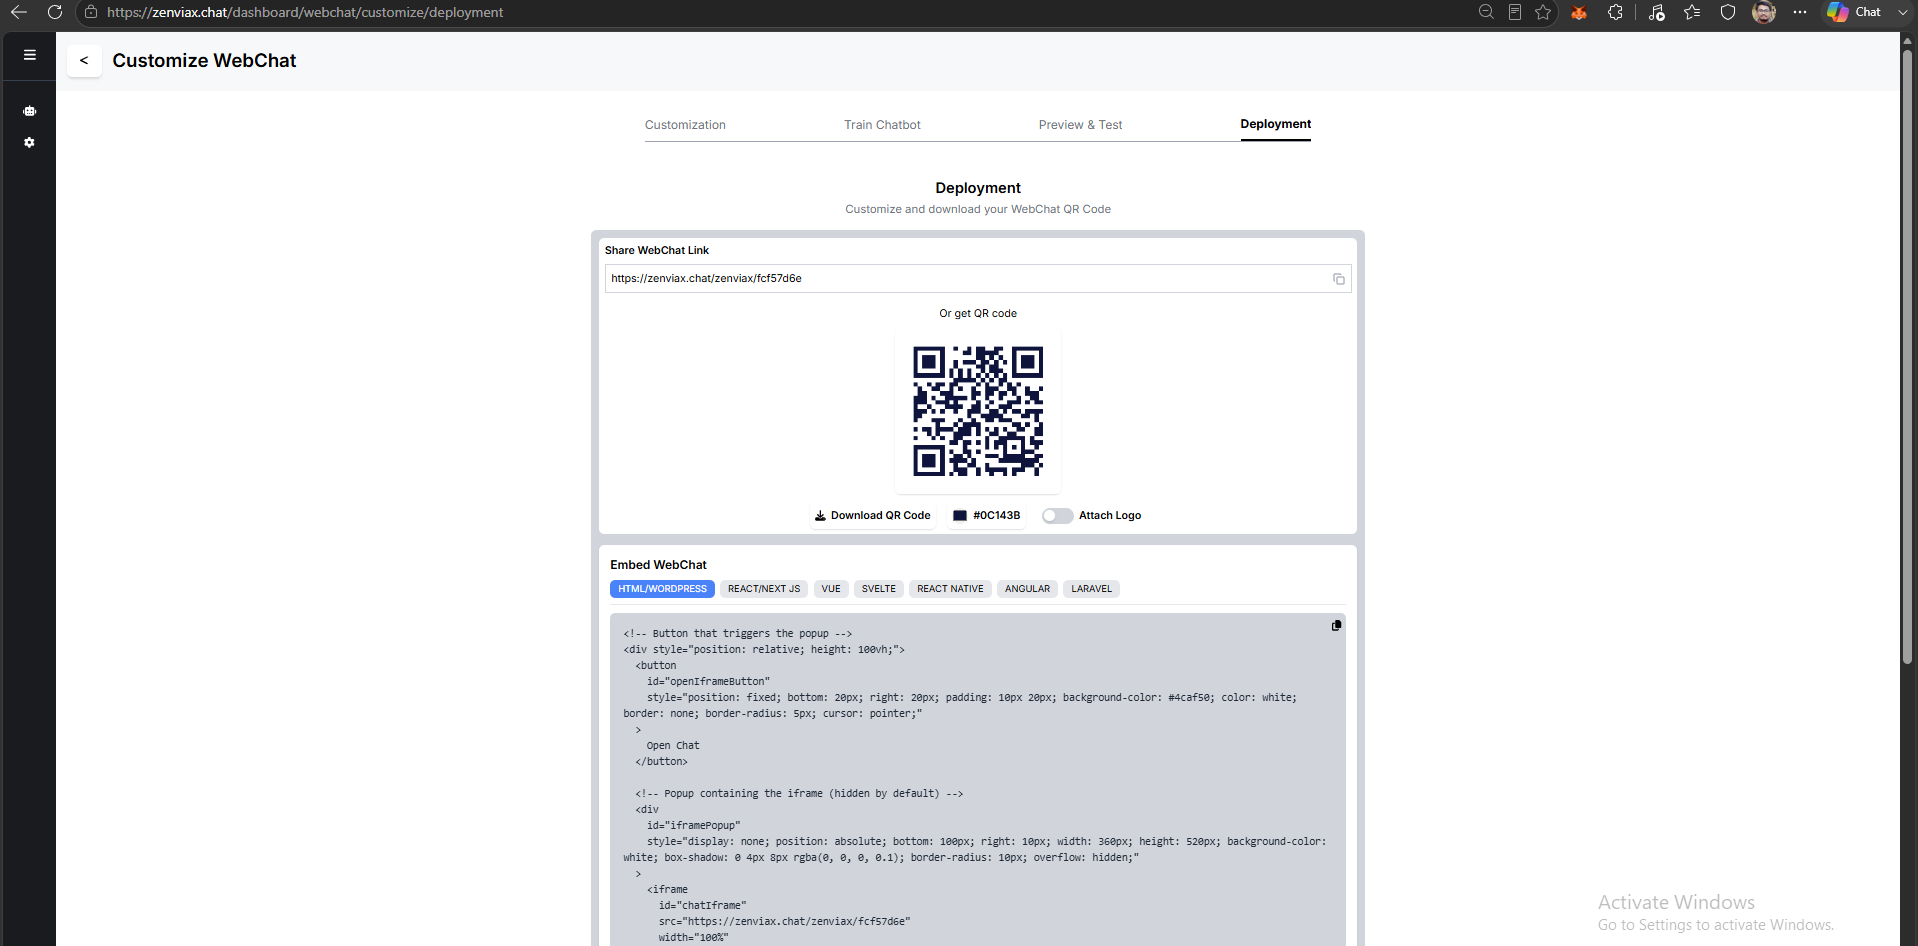Open the browser extensions puzzle icon
The height and width of the screenshot is (946, 1918).
click(1615, 12)
